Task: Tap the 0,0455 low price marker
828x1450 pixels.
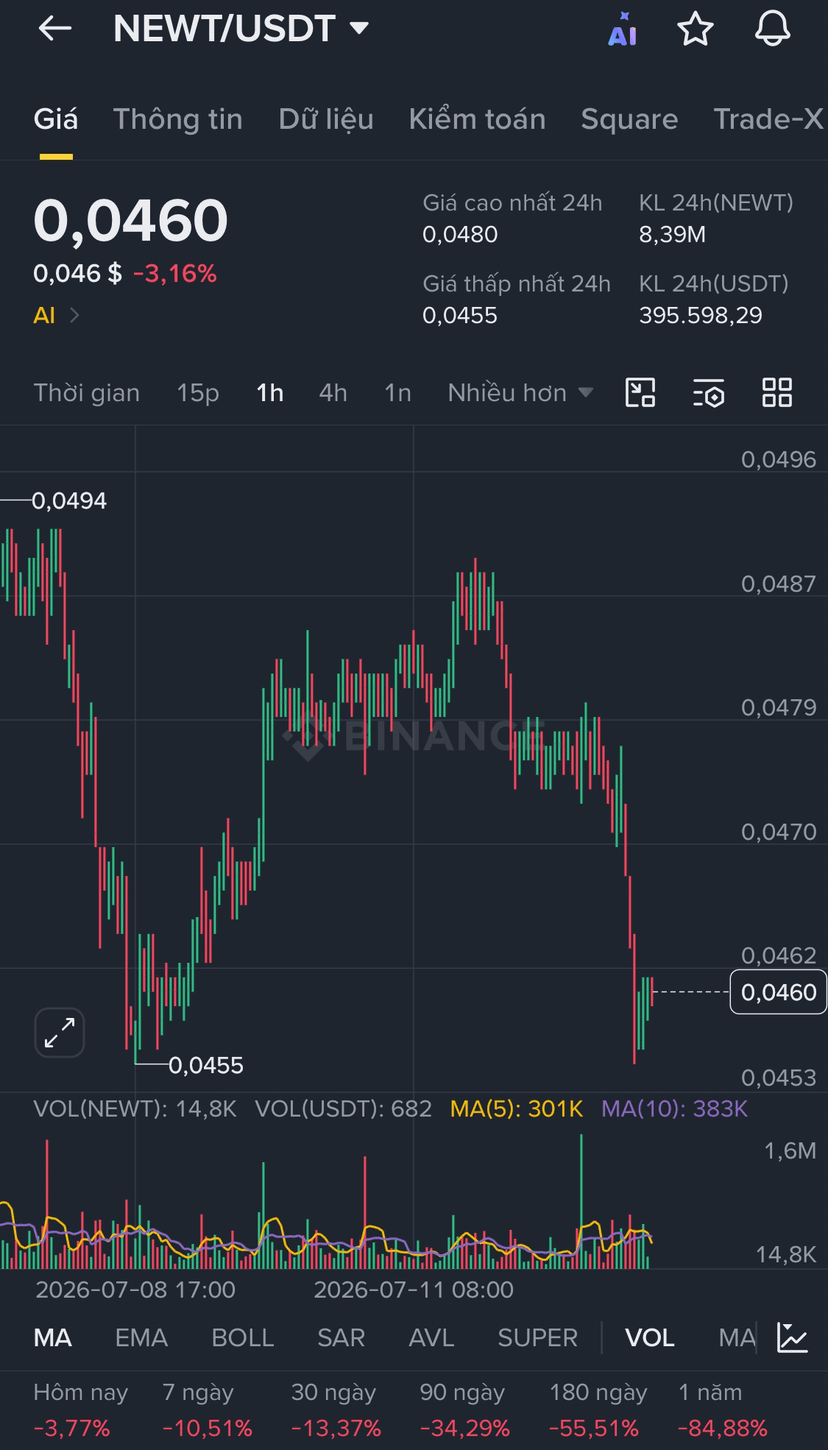Action: point(206,1065)
